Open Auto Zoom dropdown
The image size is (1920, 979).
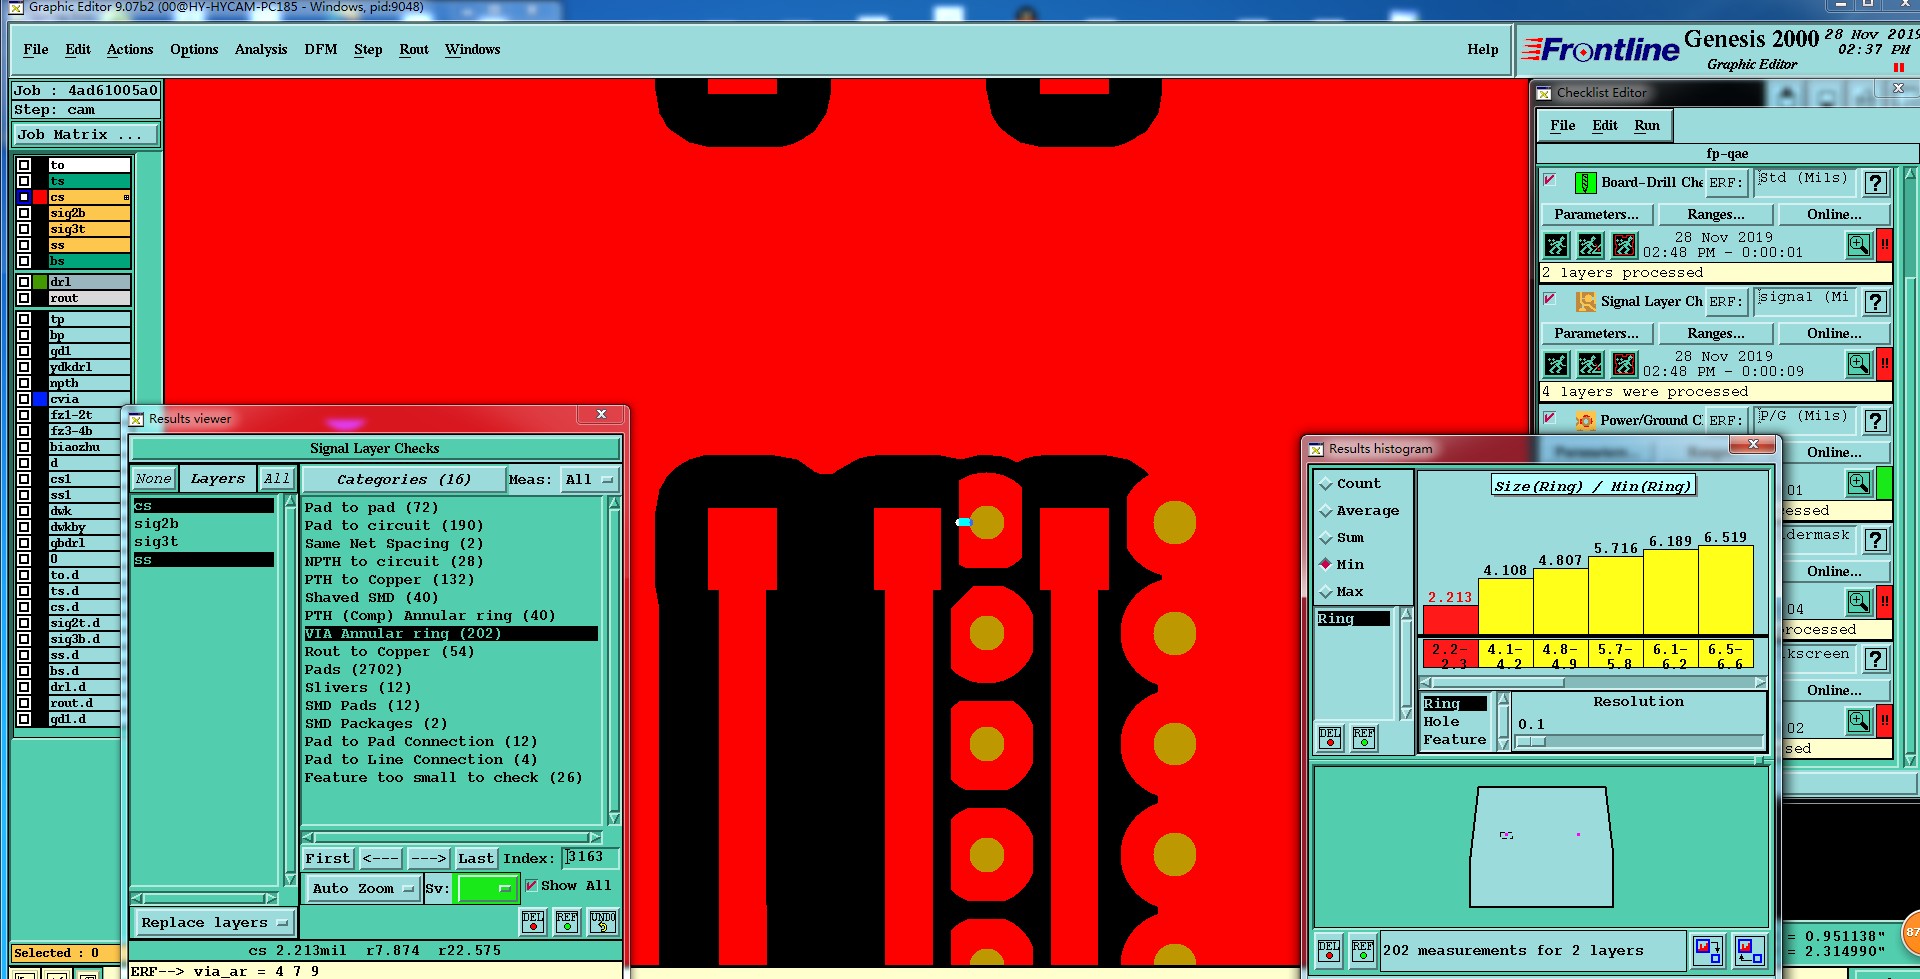362,888
